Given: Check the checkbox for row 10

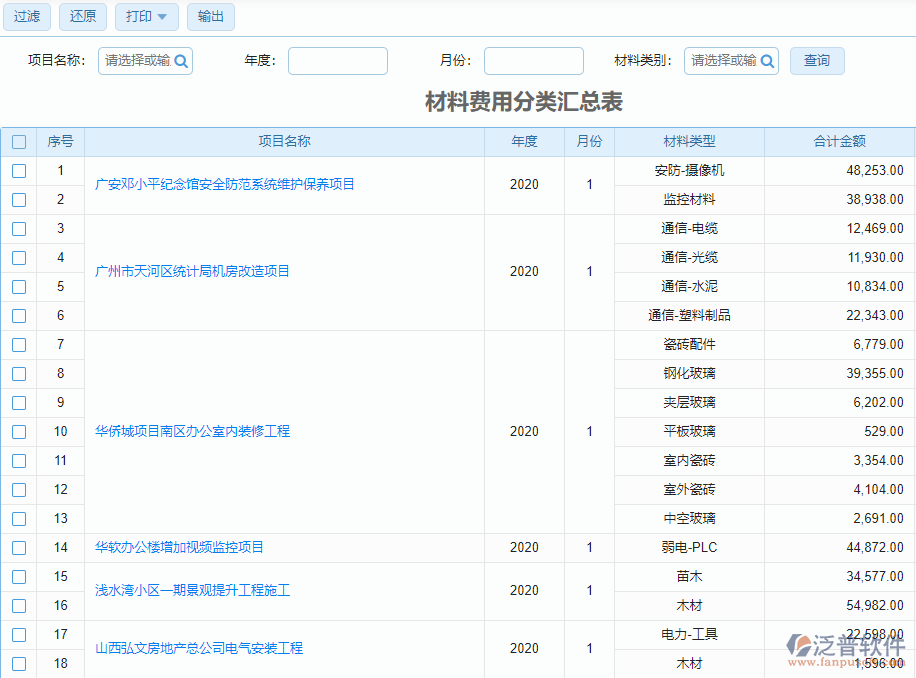Looking at the screenshot, I should tap(18, 432).
